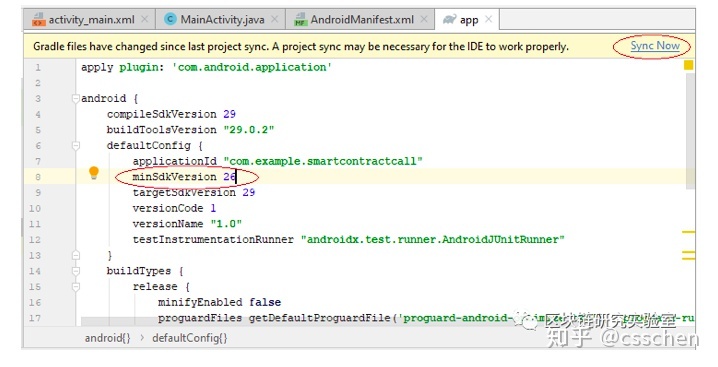Screen dimensions: 718x367
Task: Close the app tab
Action: 489,19
